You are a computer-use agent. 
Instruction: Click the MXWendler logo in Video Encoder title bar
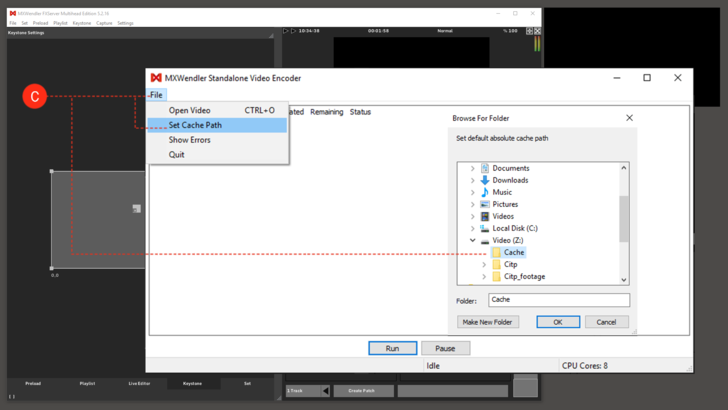pos(156,78)
